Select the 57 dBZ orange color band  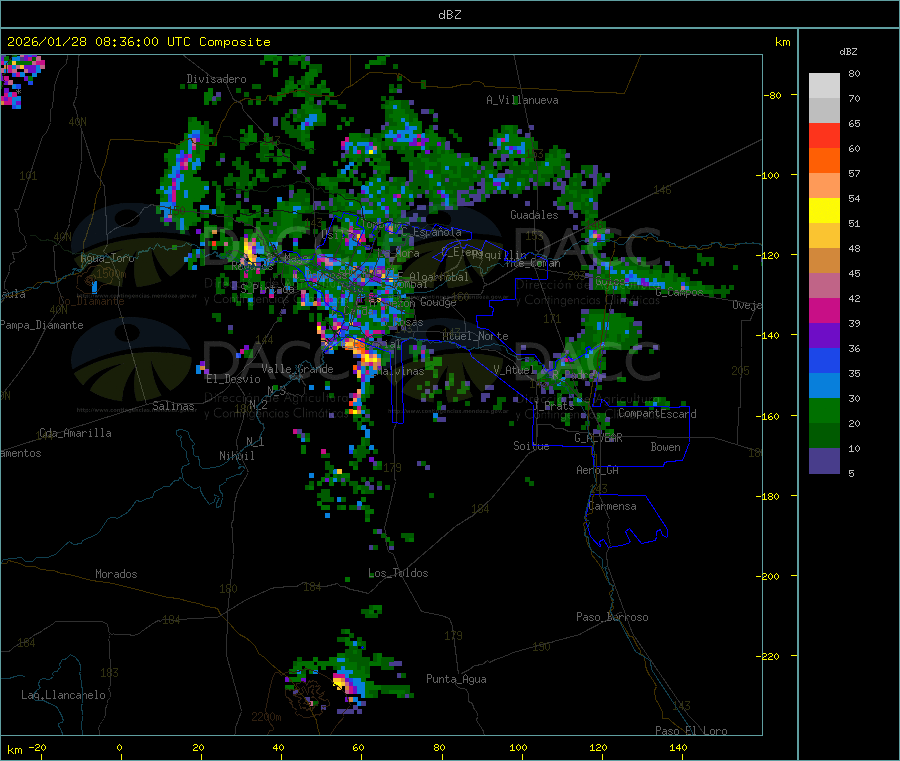pos(824,161)
